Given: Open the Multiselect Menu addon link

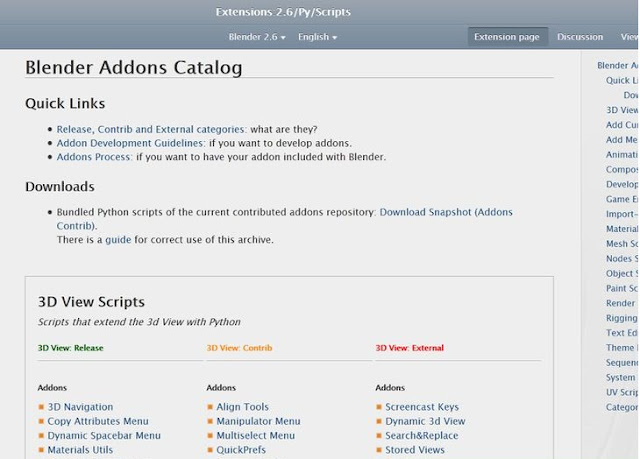Looking at the screenshot, I should [255, 435].
